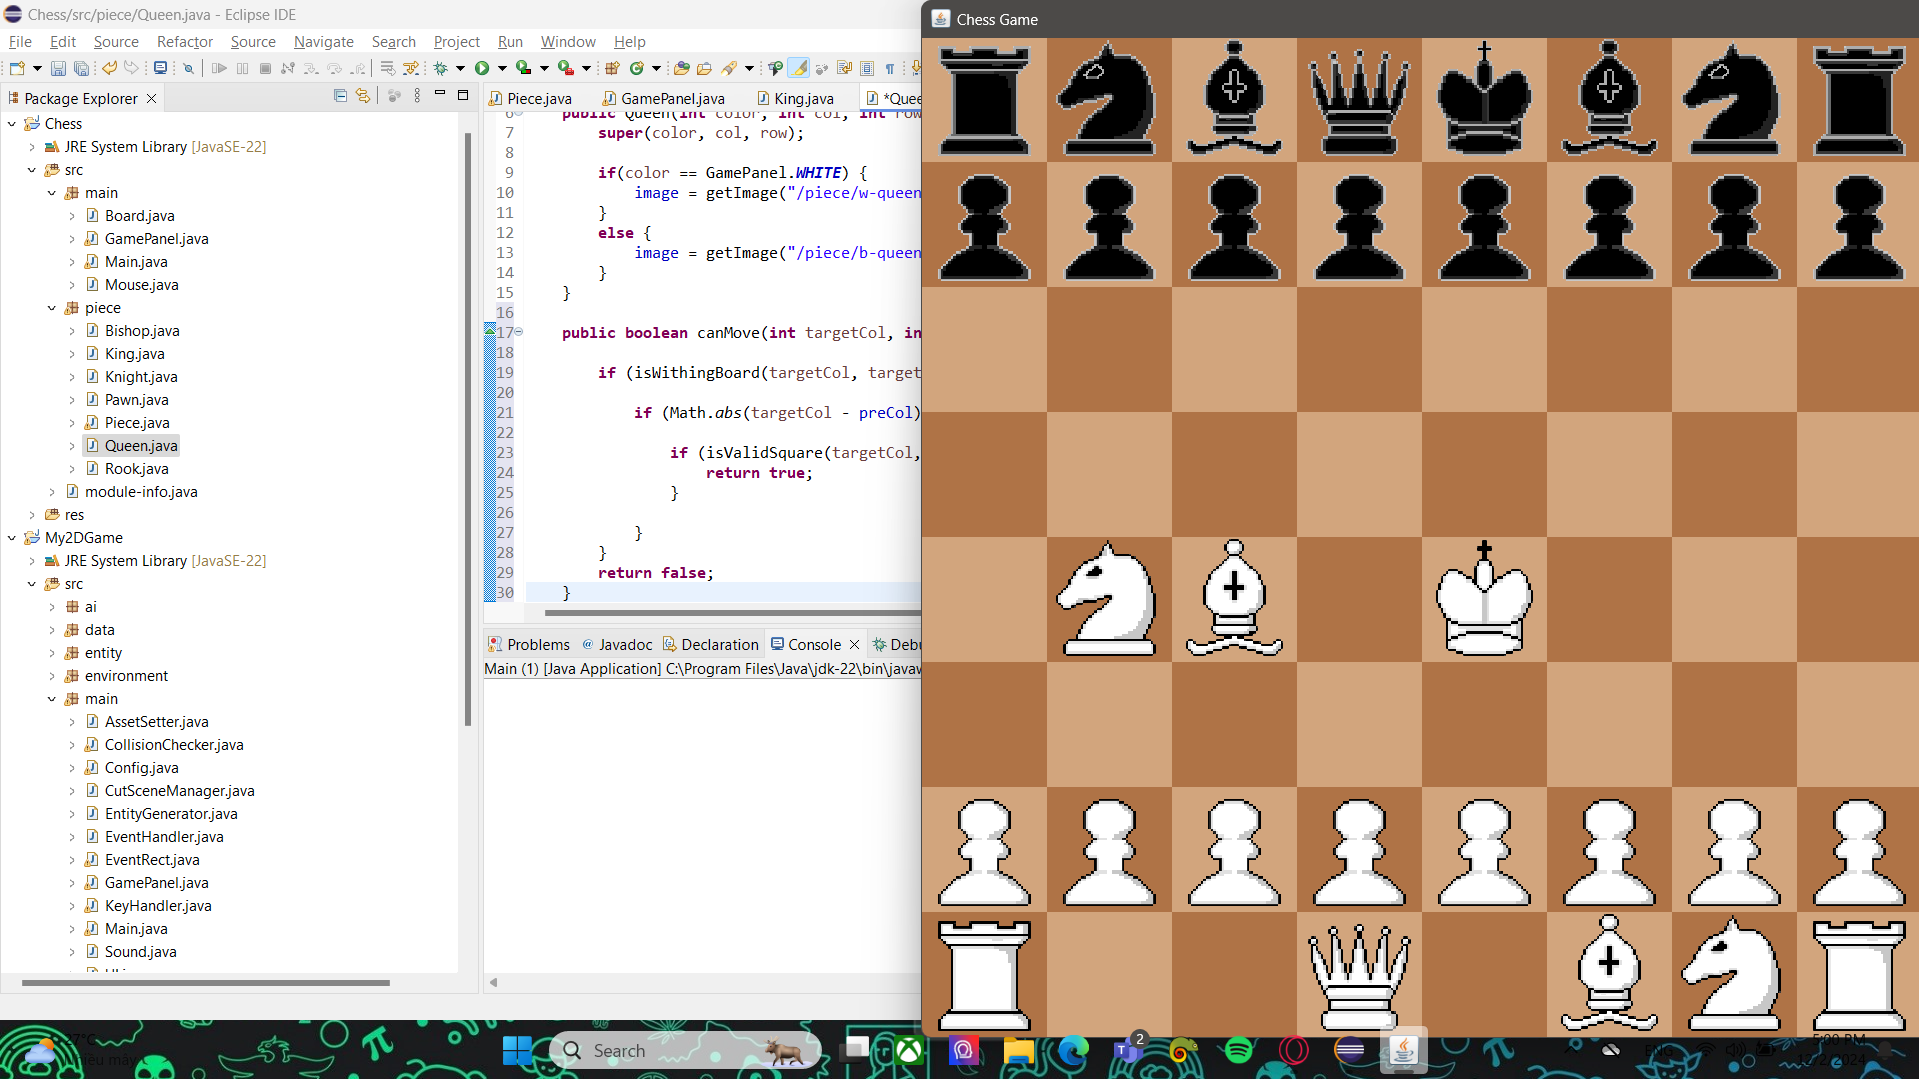Click the Resume debug icon
Viewport: 1919px width, 1079px height.
pyautogui.click(x=219, y=68)
